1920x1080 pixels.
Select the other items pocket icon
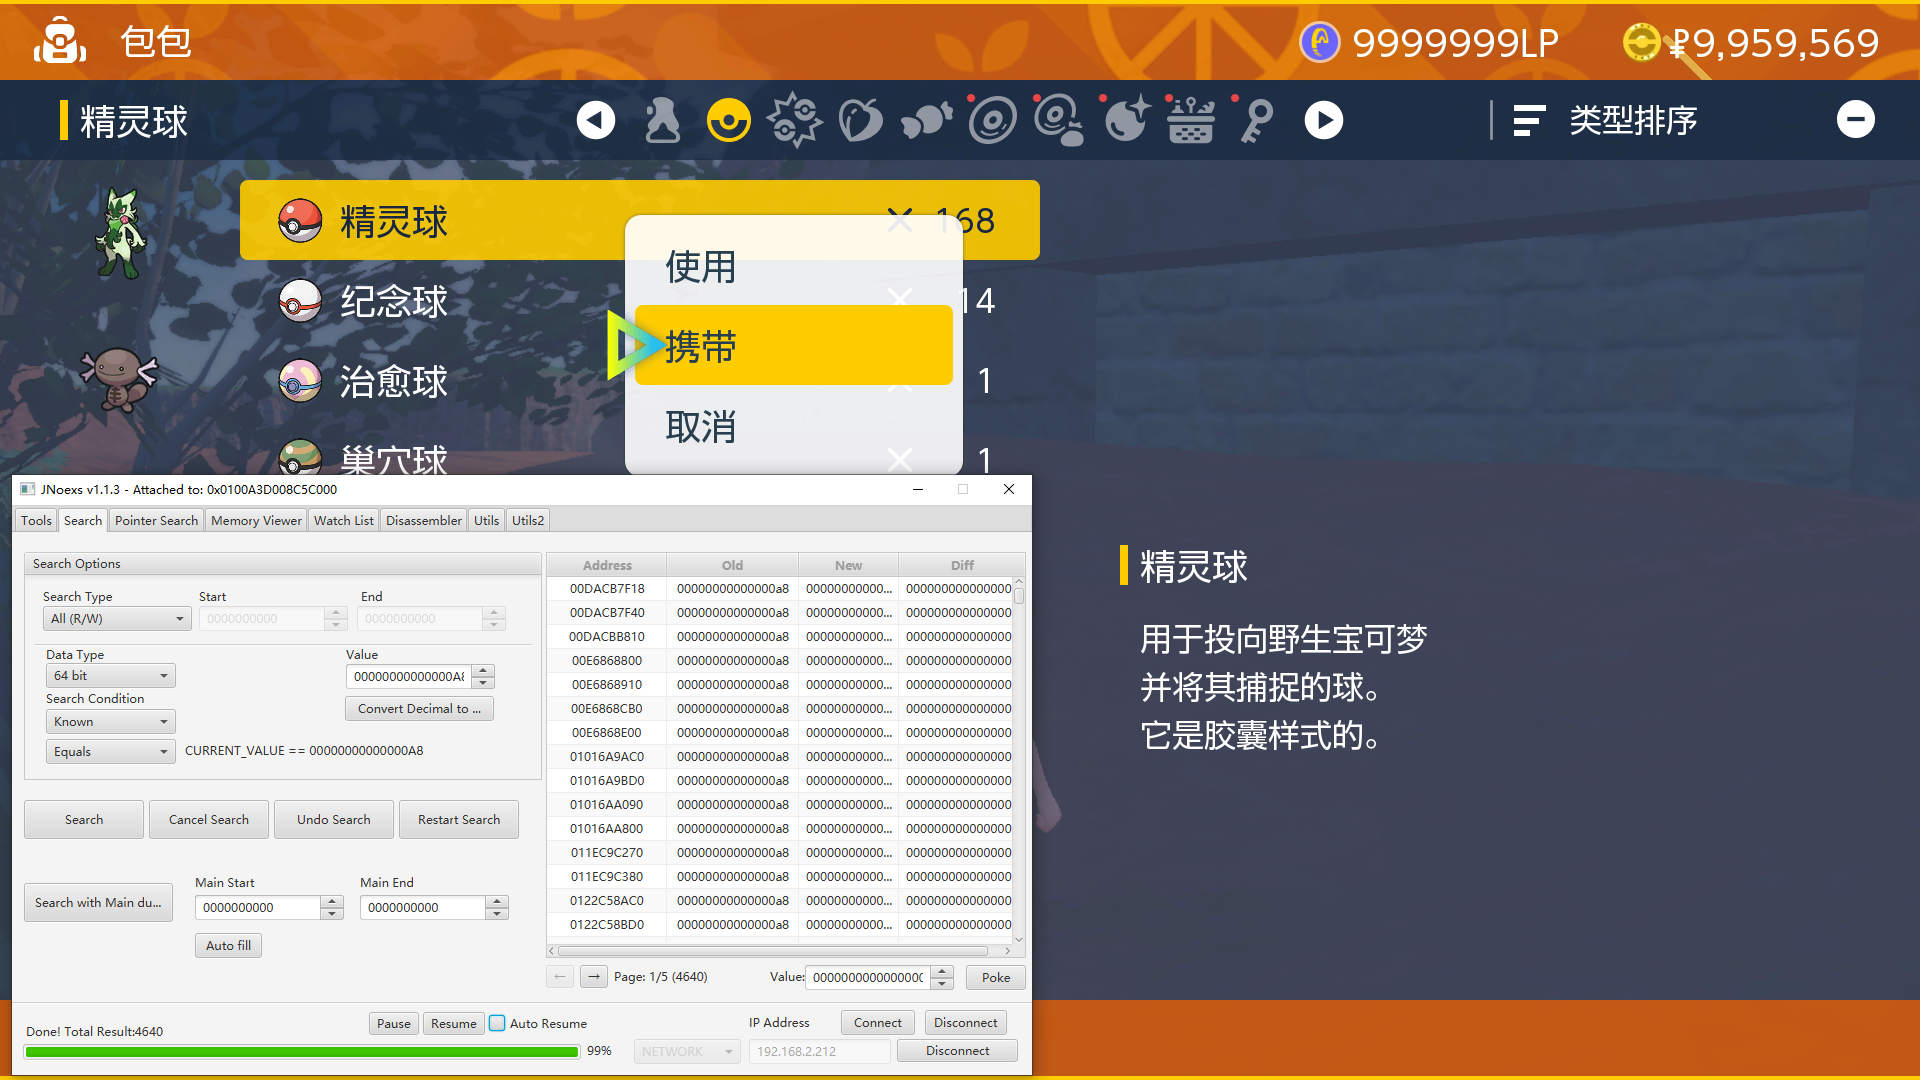click(927, 121)
